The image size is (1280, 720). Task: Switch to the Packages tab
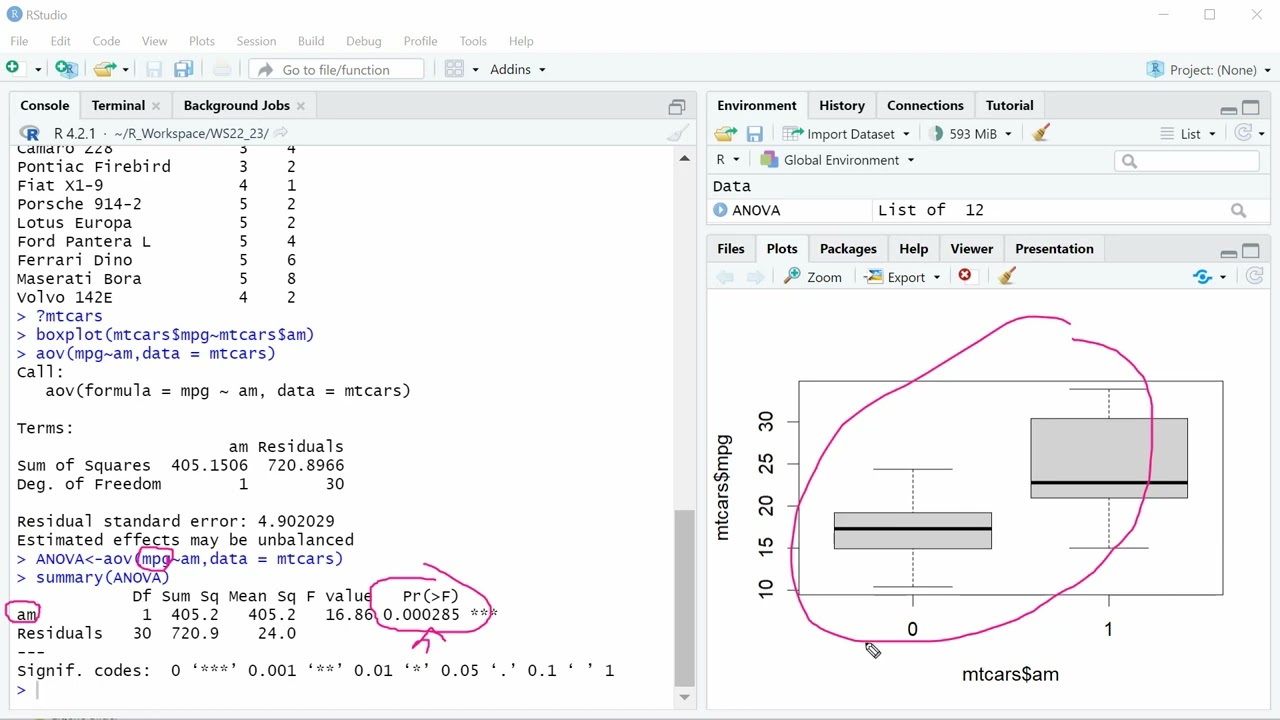[x=848, y=249]
